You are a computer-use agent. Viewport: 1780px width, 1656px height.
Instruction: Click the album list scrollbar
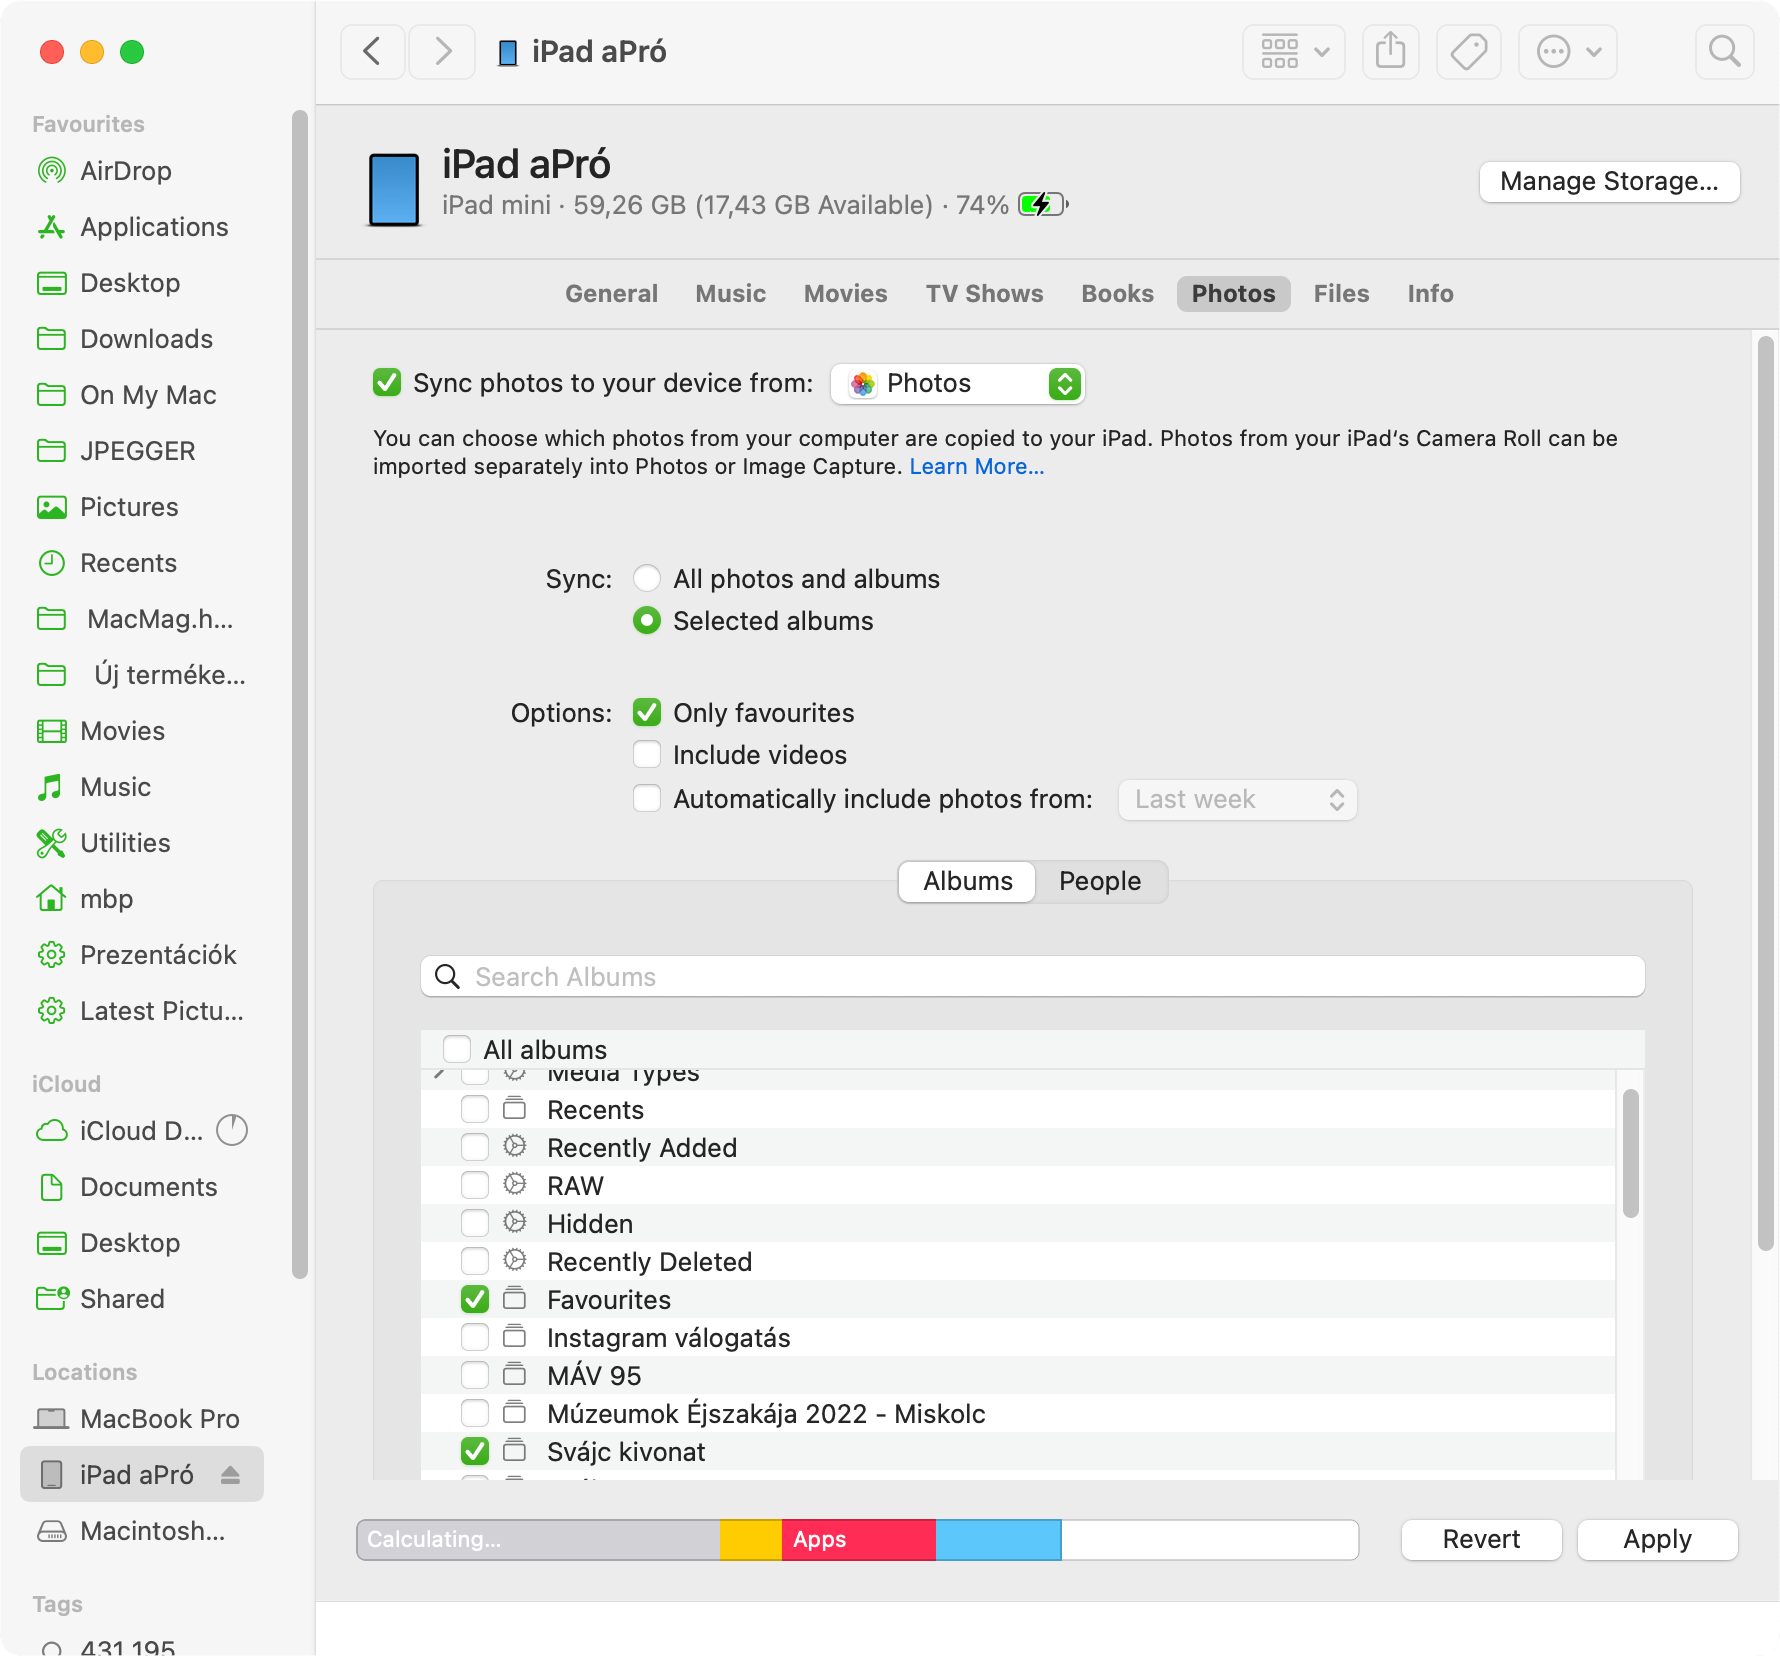1630,1153
